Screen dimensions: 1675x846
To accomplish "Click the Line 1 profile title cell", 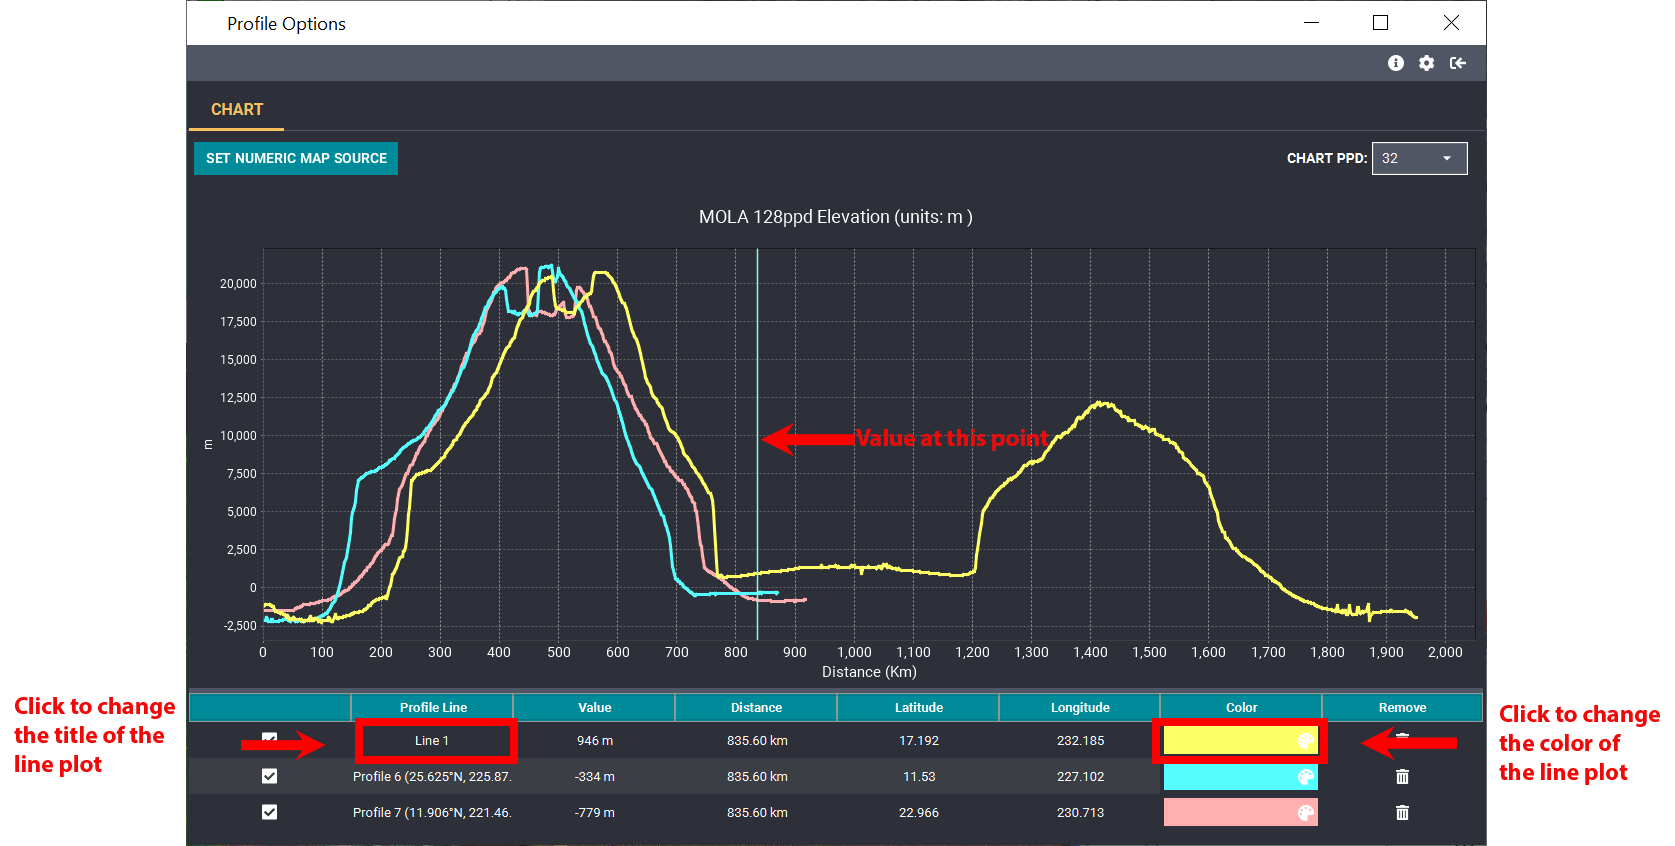I will click(432, 741).
